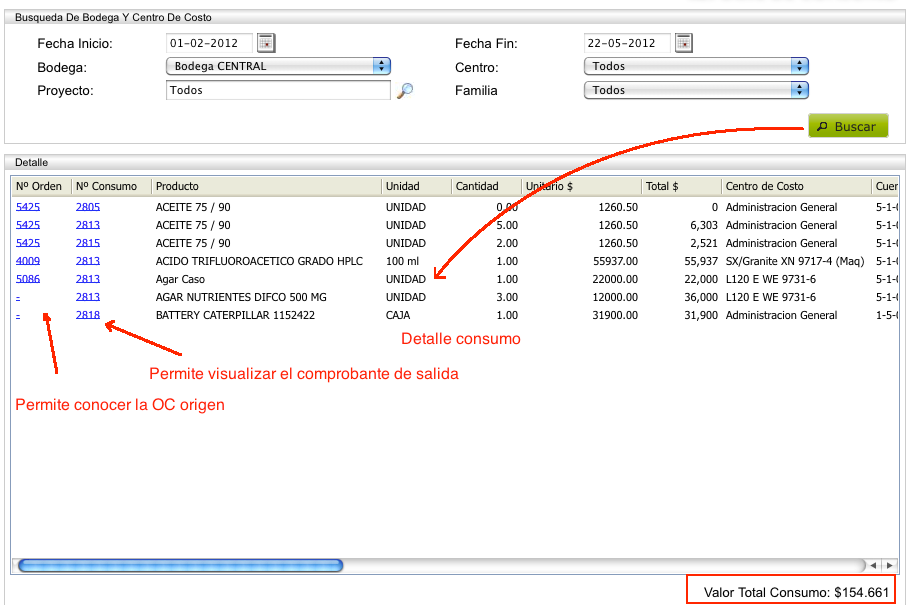Open the Bodega CENTRAL dropdown

click(278, 66)
